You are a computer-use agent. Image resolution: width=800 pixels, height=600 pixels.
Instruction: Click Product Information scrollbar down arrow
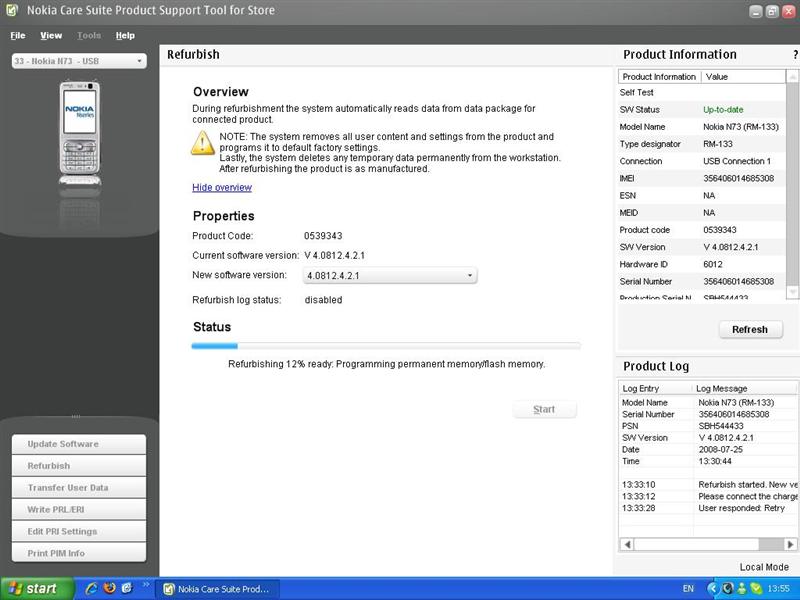coord(792,291)
